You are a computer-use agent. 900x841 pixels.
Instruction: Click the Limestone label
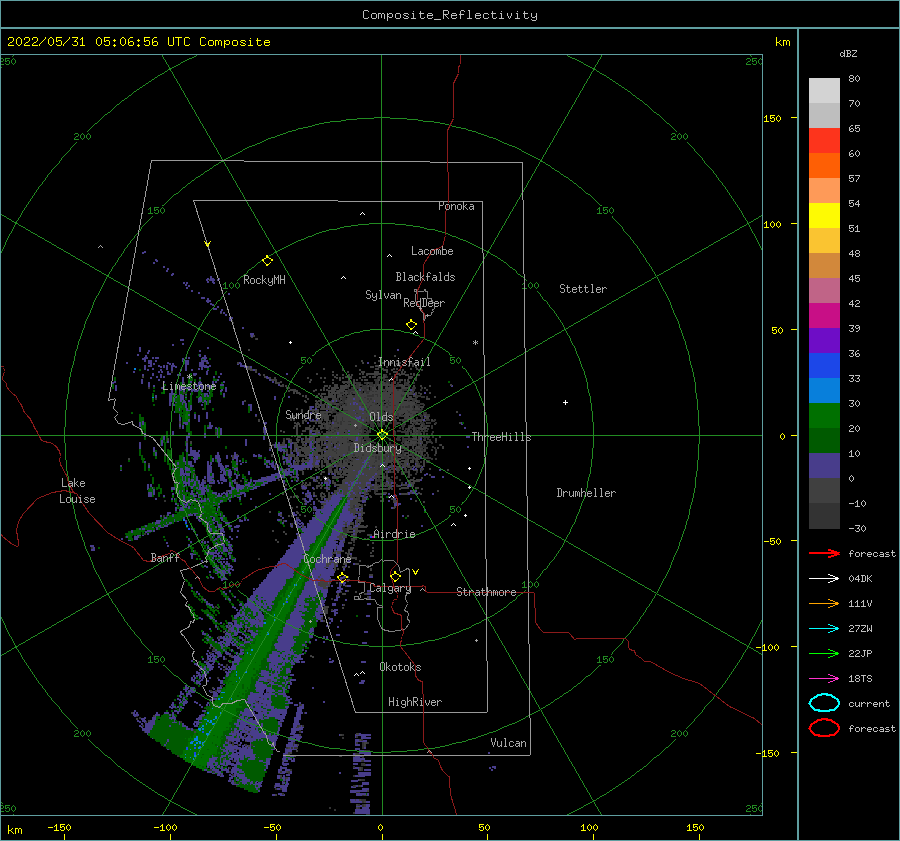pyautogui.click(x=189, y=386)
